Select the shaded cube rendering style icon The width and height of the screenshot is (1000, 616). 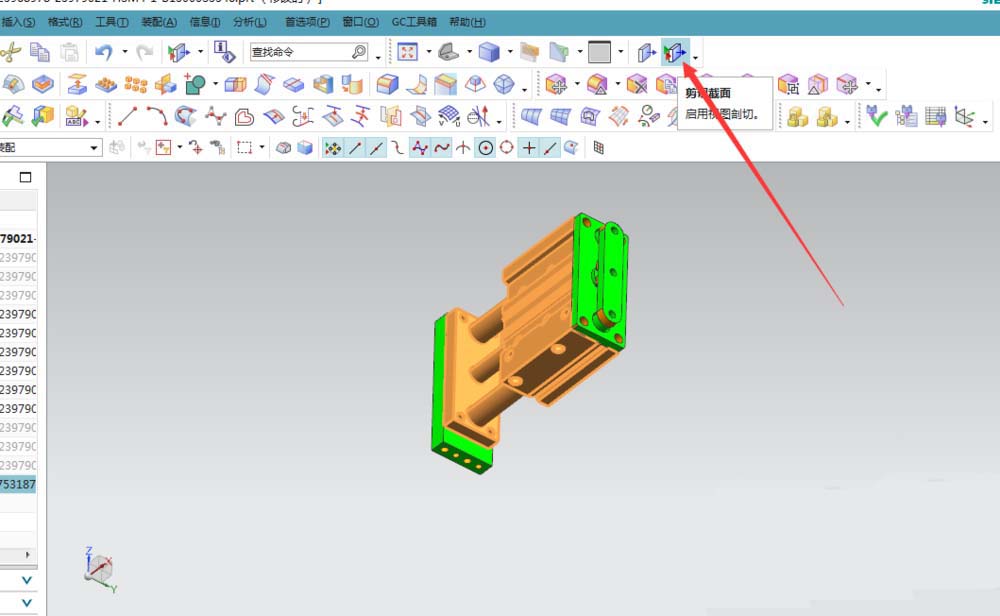pyautogui.click(x=489, y=52)
